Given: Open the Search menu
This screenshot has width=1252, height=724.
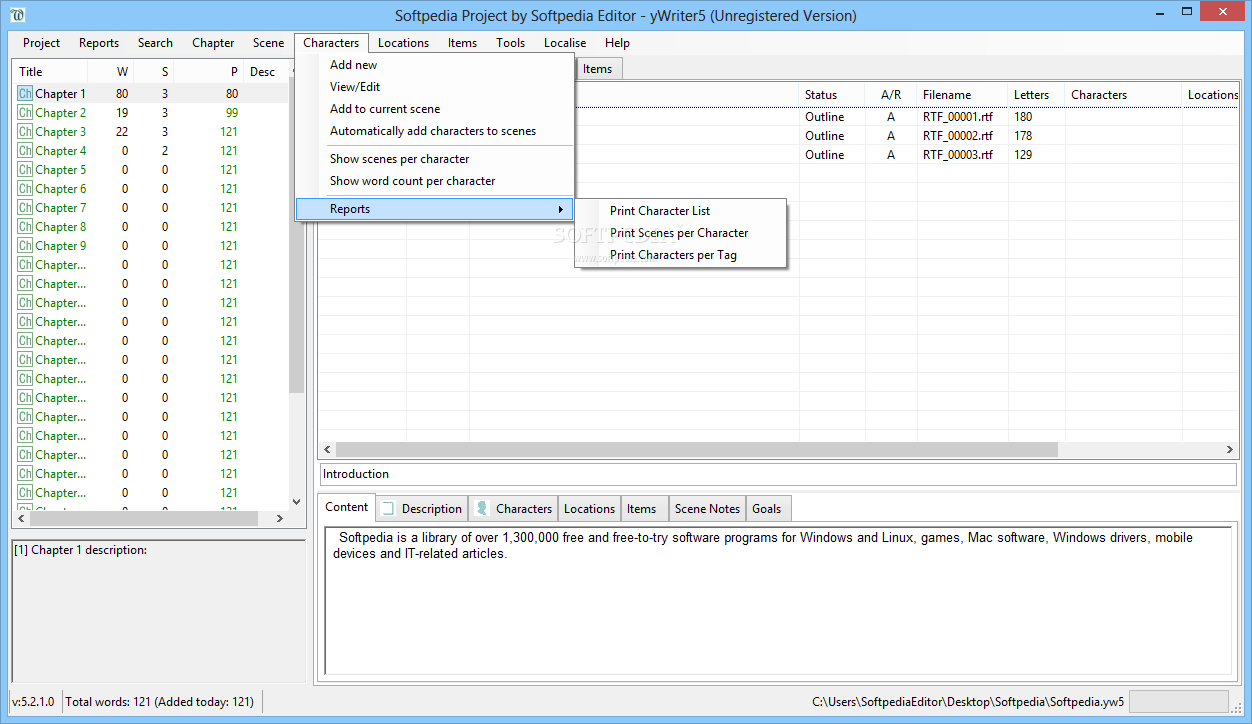Looking at the screenshot, I should tap(155, 43).
